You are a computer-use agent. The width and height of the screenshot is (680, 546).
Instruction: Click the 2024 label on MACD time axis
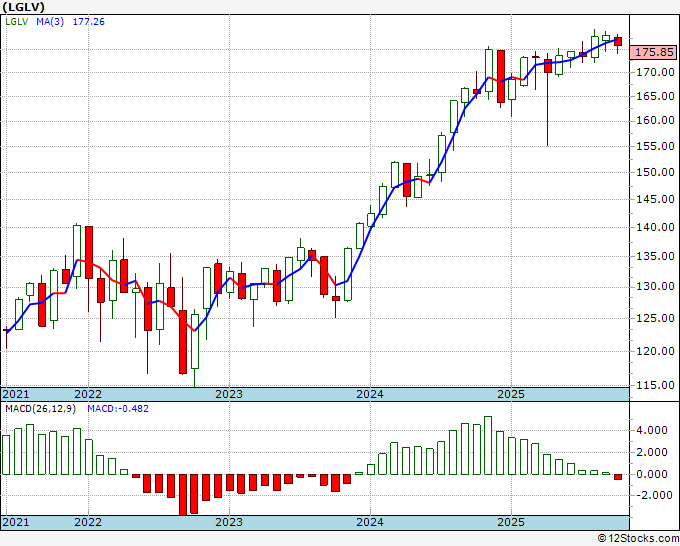point(370,522)
